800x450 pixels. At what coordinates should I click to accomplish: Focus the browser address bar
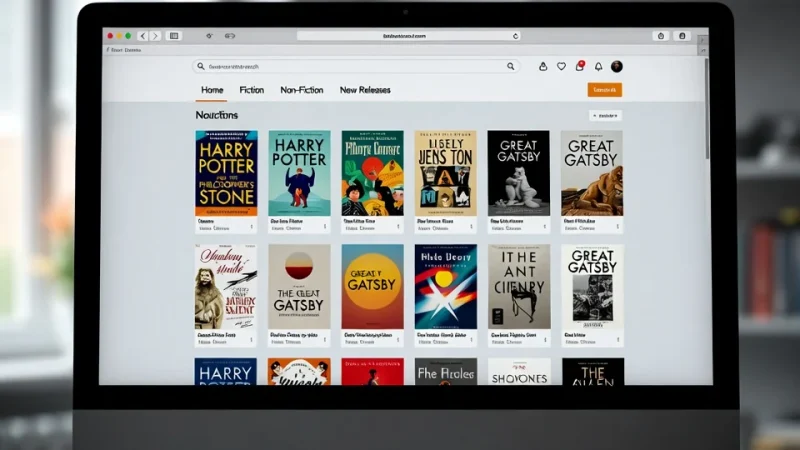tap(408, 36)
